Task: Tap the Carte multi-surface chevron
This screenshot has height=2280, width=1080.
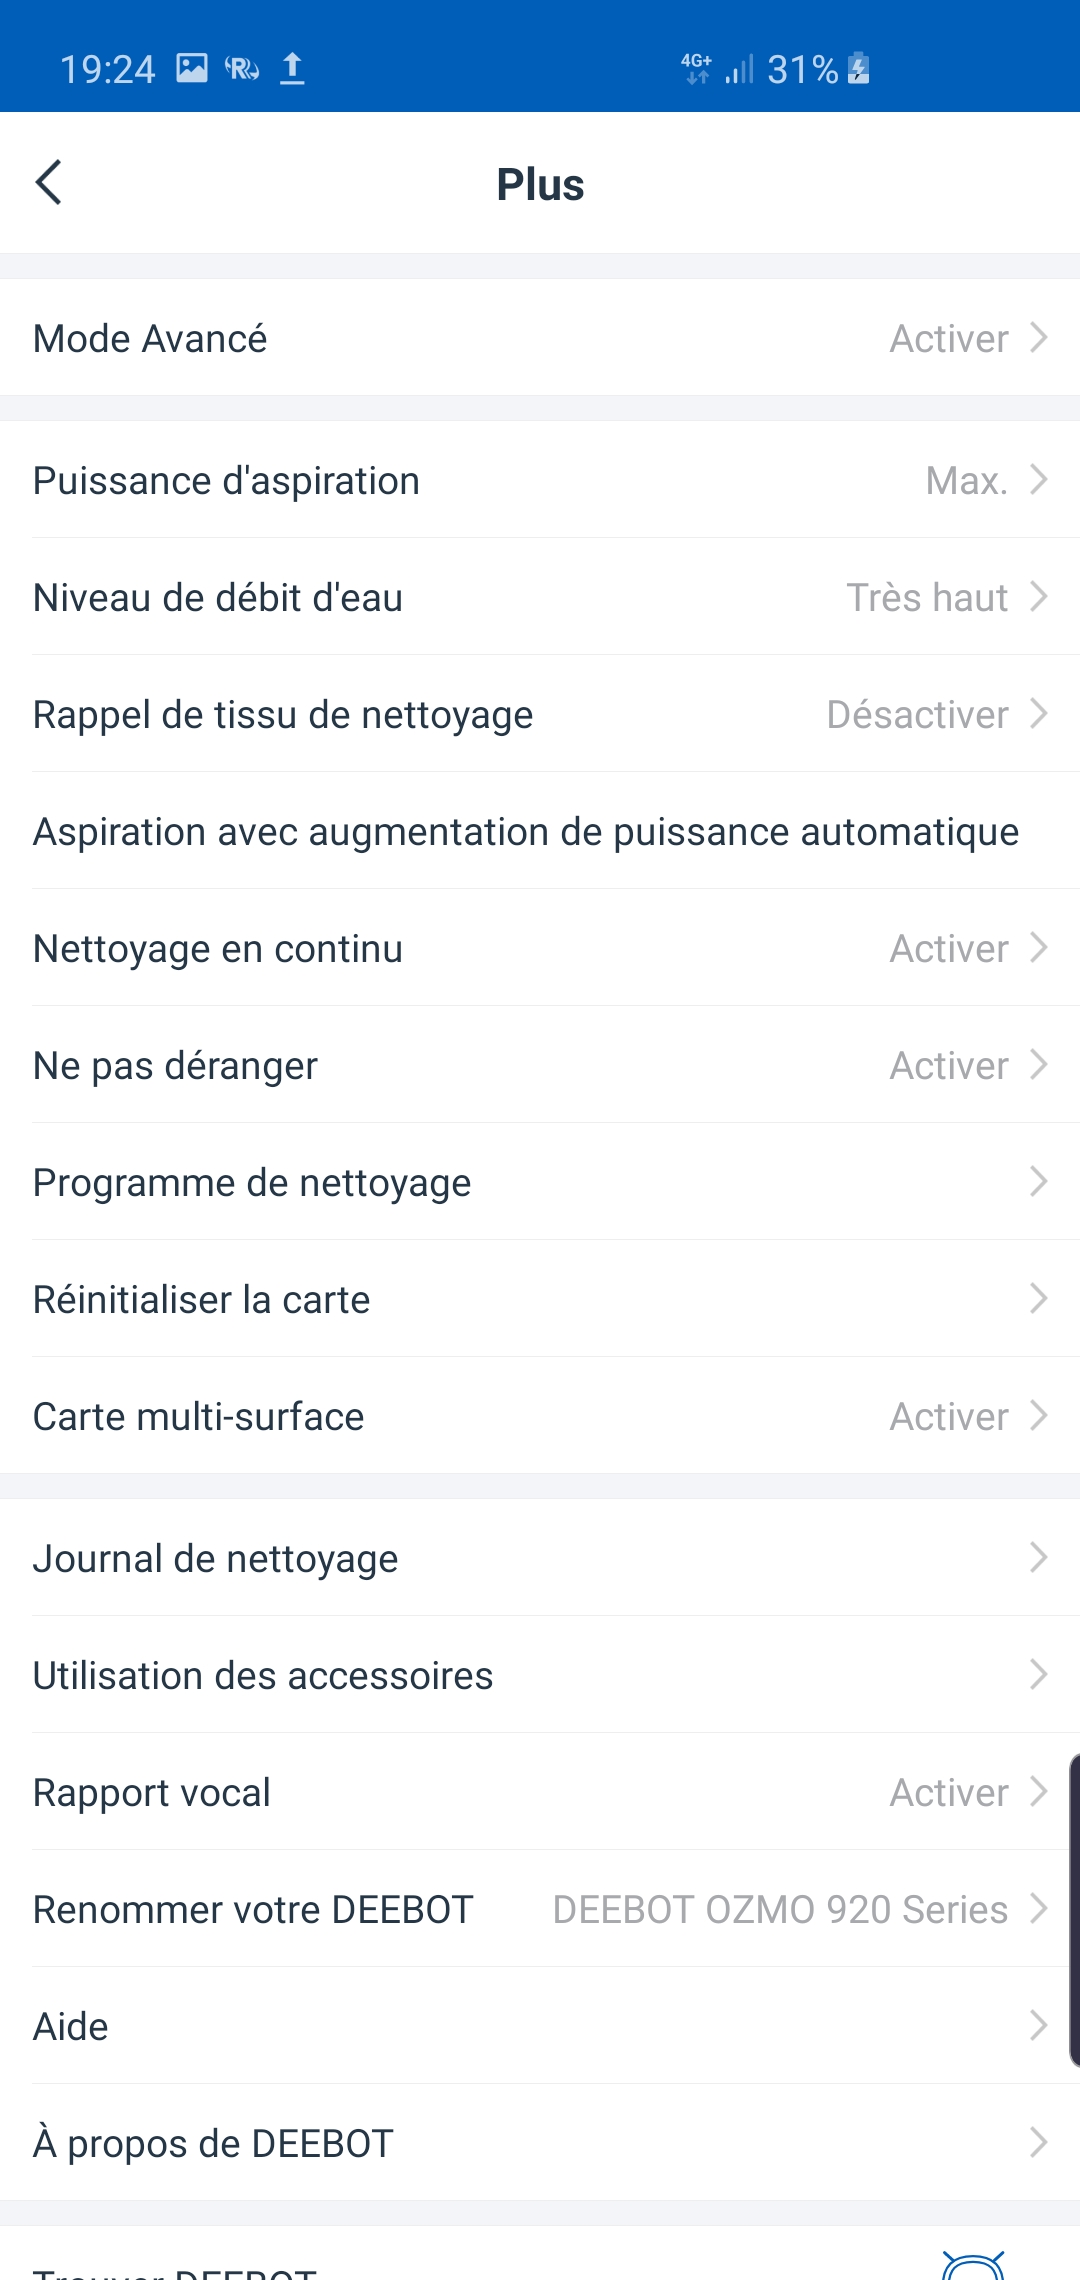Action: pyautogui.click(x=1038, y=1416)
